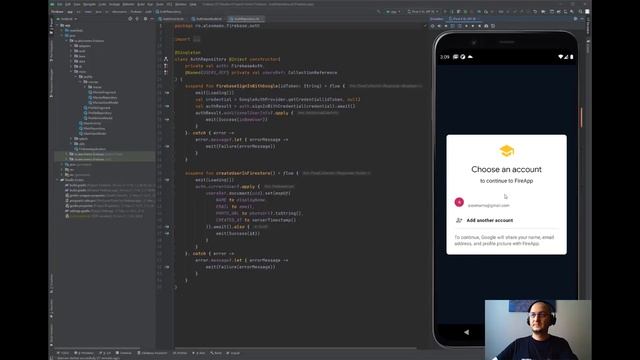Collapse the Gradle Scripts node
Screen dimensions: 640x360
coord(57,180)
